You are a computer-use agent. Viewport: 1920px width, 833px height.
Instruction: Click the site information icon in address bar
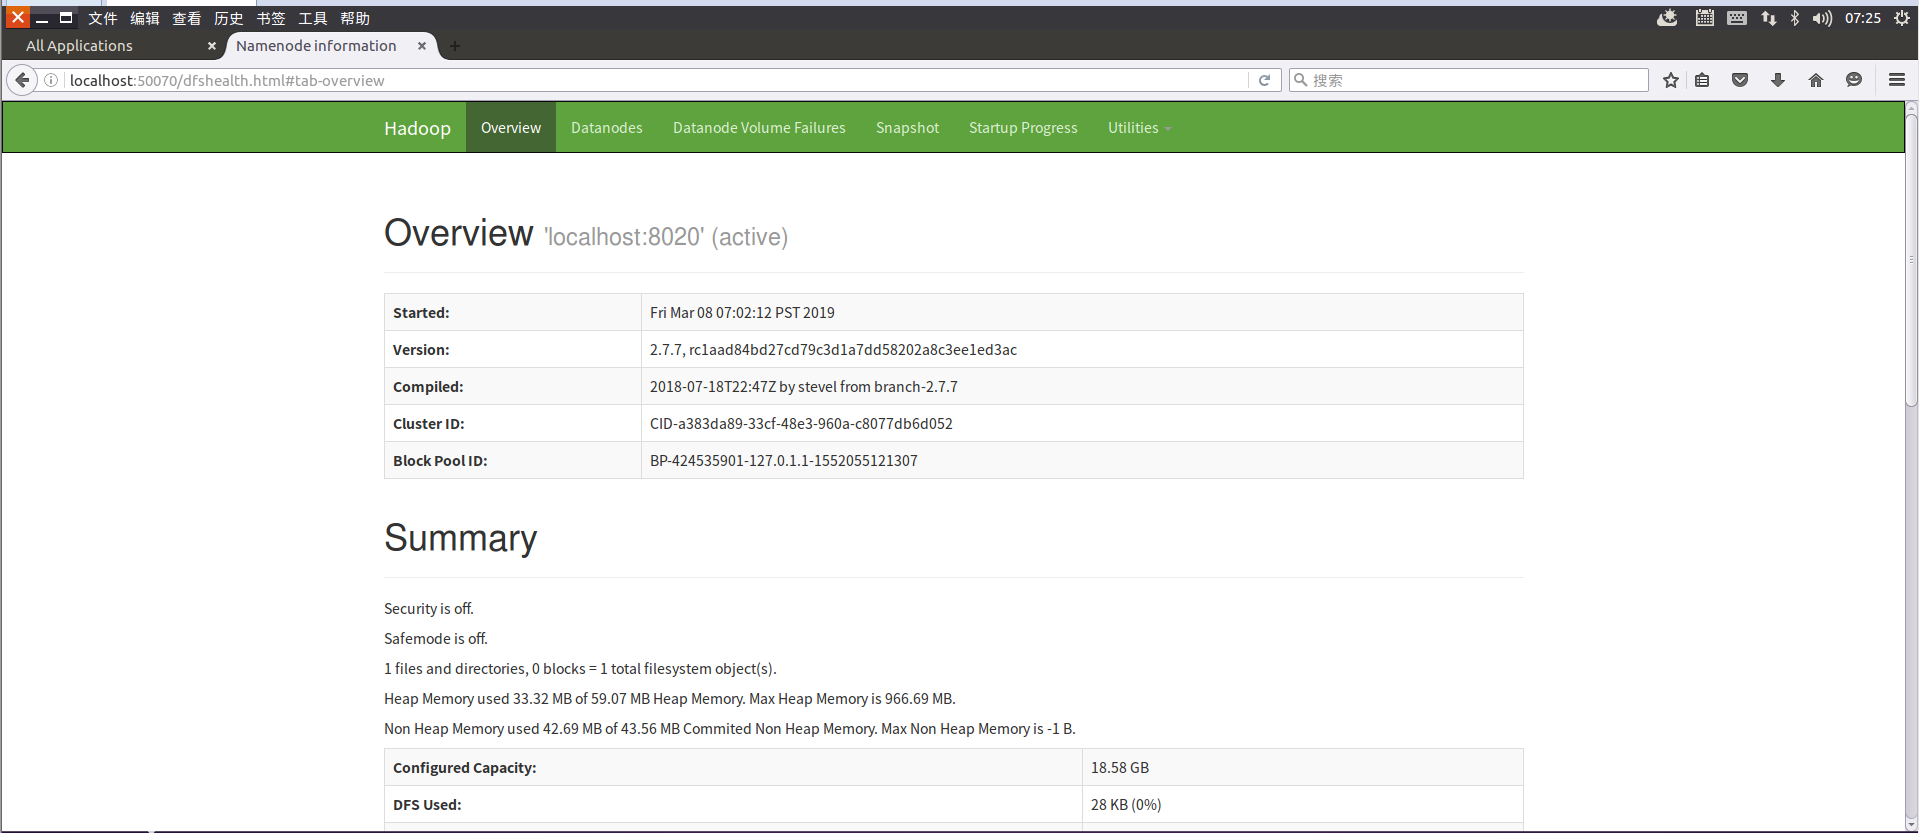click(51, 80)
